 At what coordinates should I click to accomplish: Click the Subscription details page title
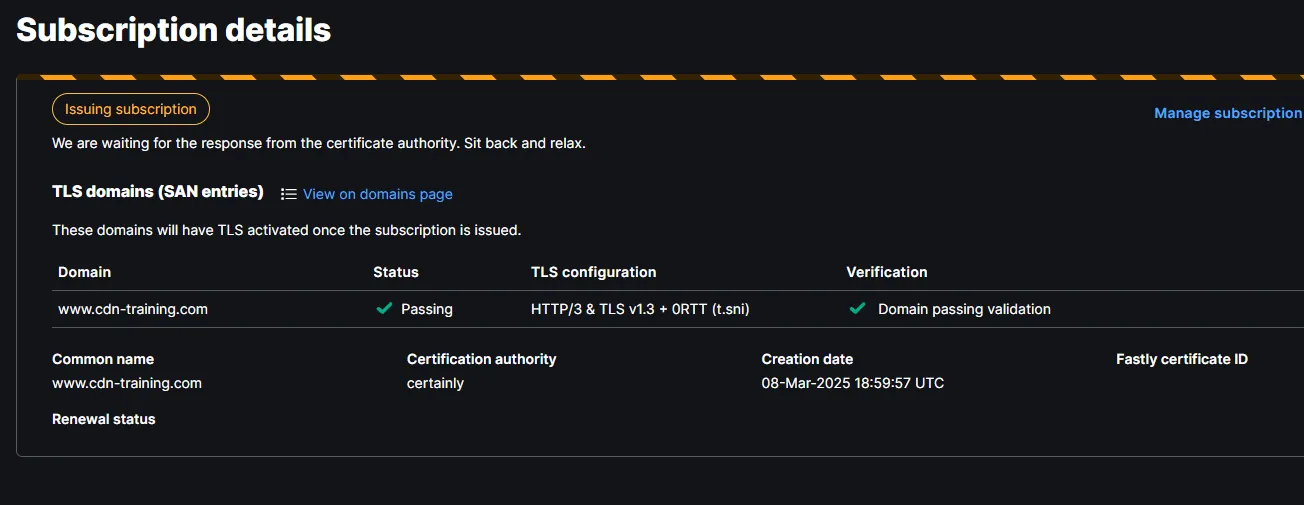pyautogui.click(x=174, y=30)
